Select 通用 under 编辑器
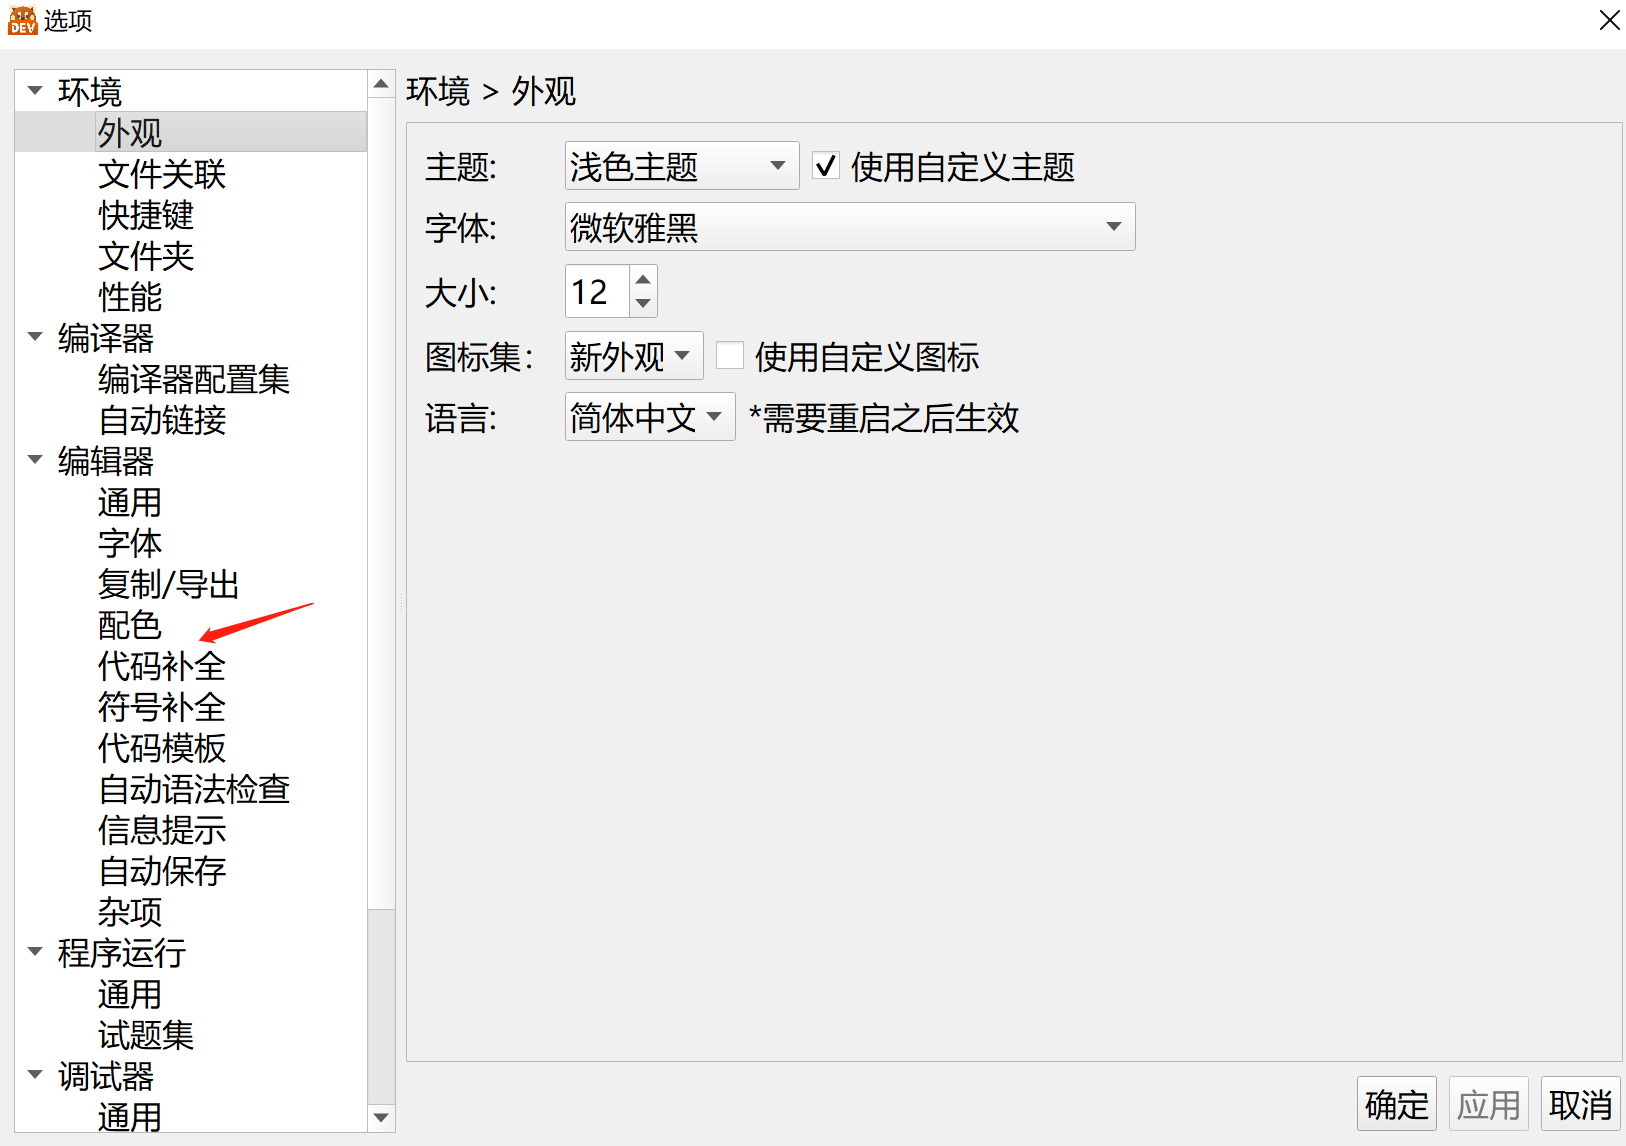Viewport: 1626px width, 1146px height. click(x=130, y=501)
